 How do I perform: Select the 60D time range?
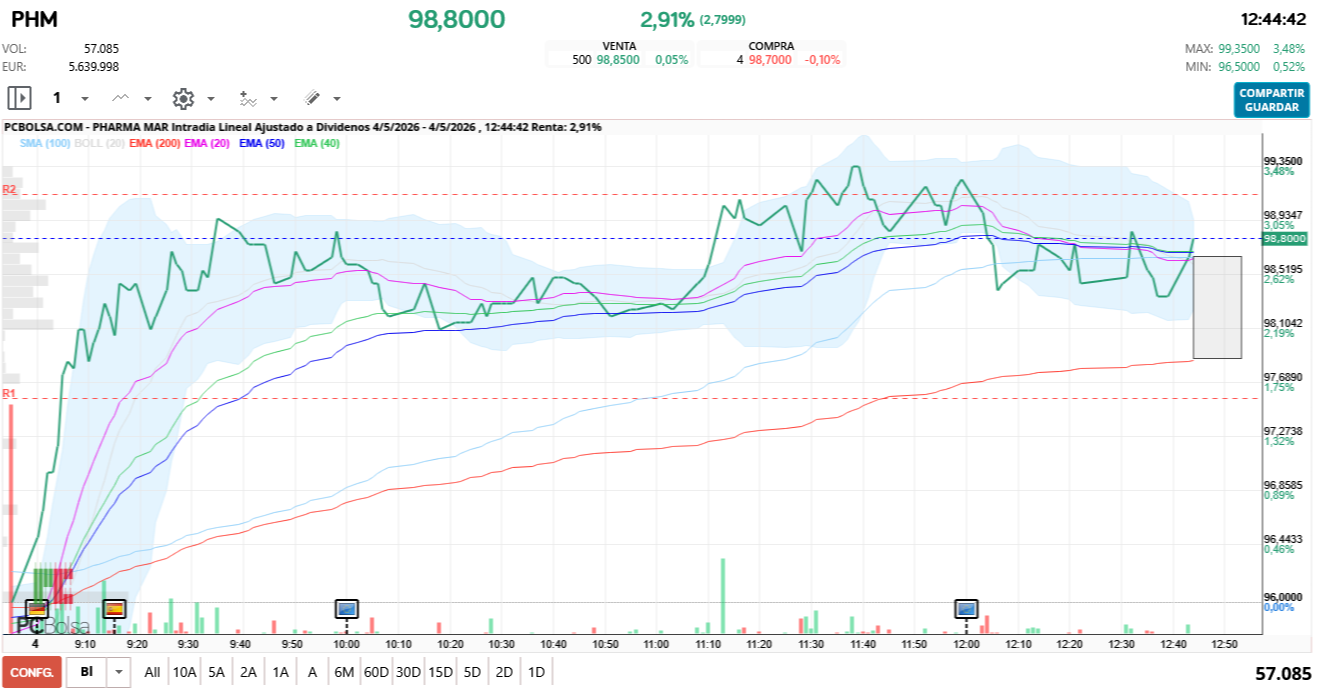(376, 672)
